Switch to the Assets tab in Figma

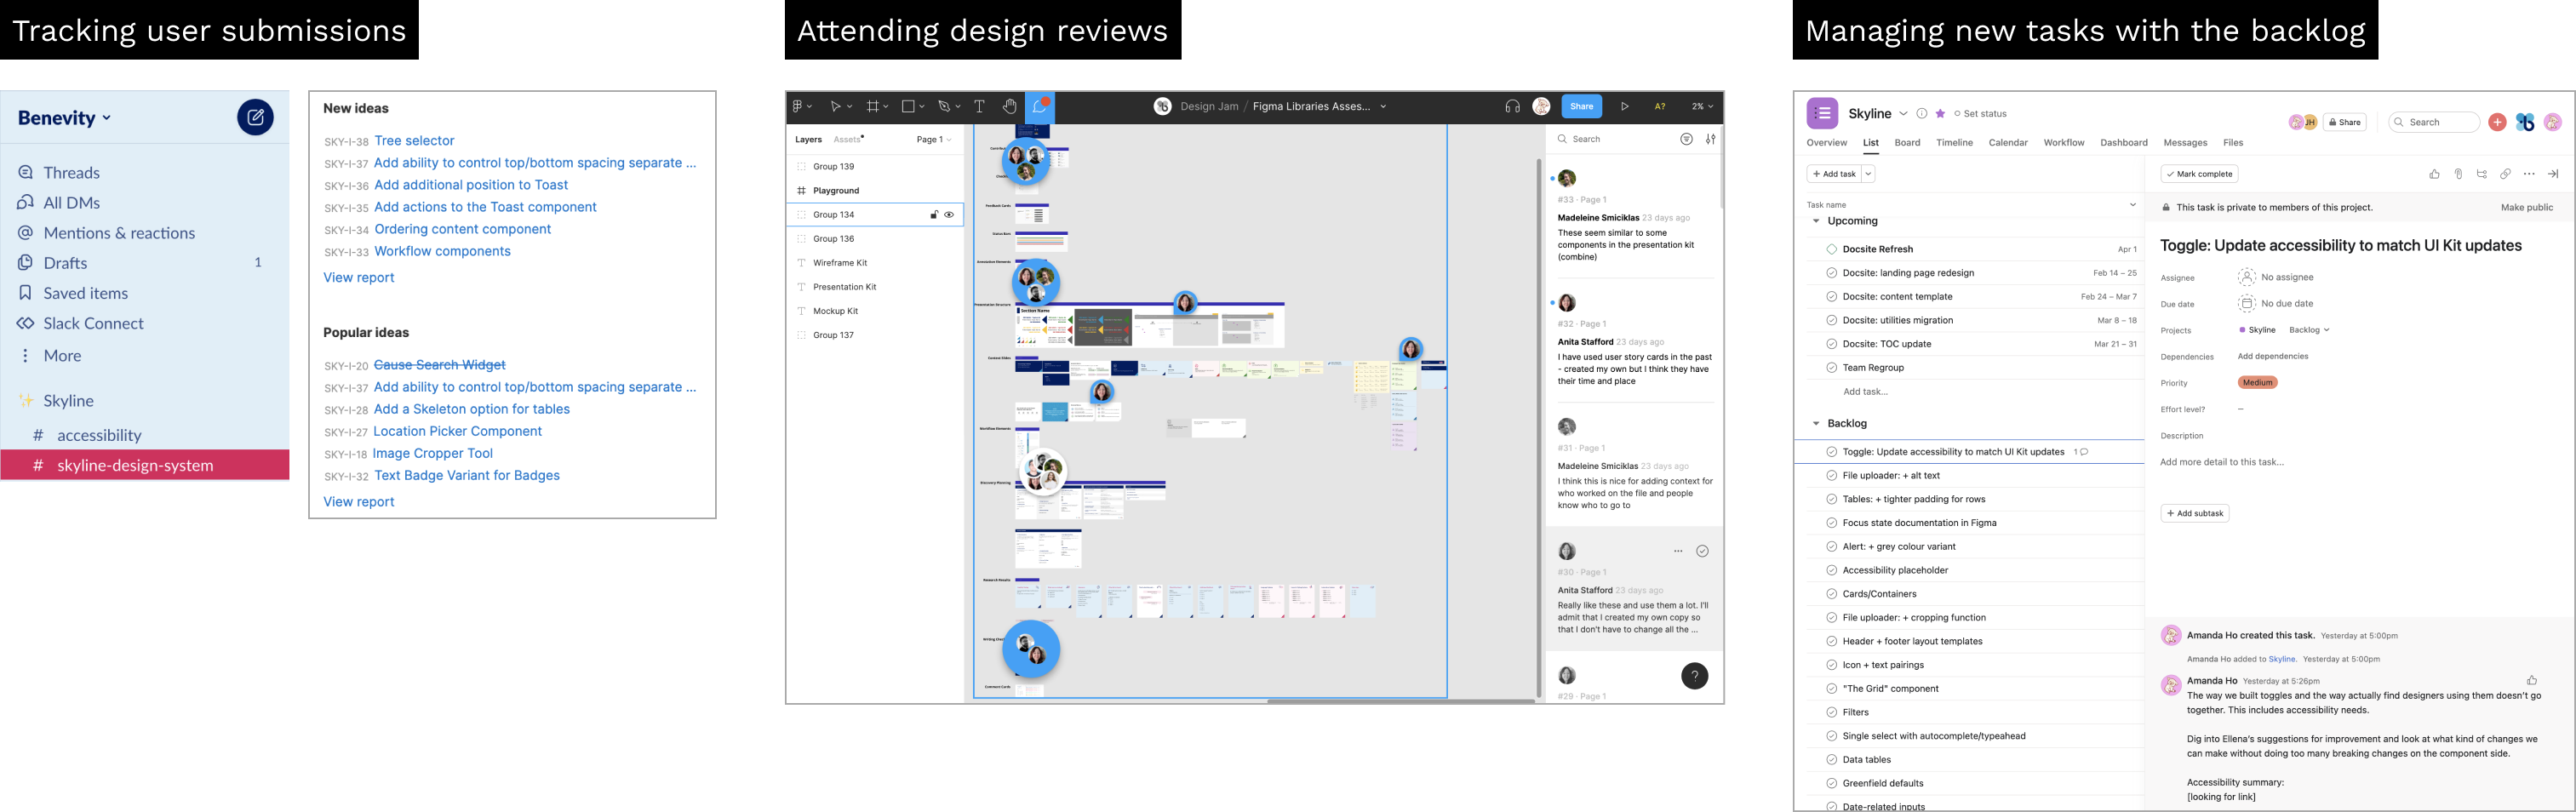(847, 140)
